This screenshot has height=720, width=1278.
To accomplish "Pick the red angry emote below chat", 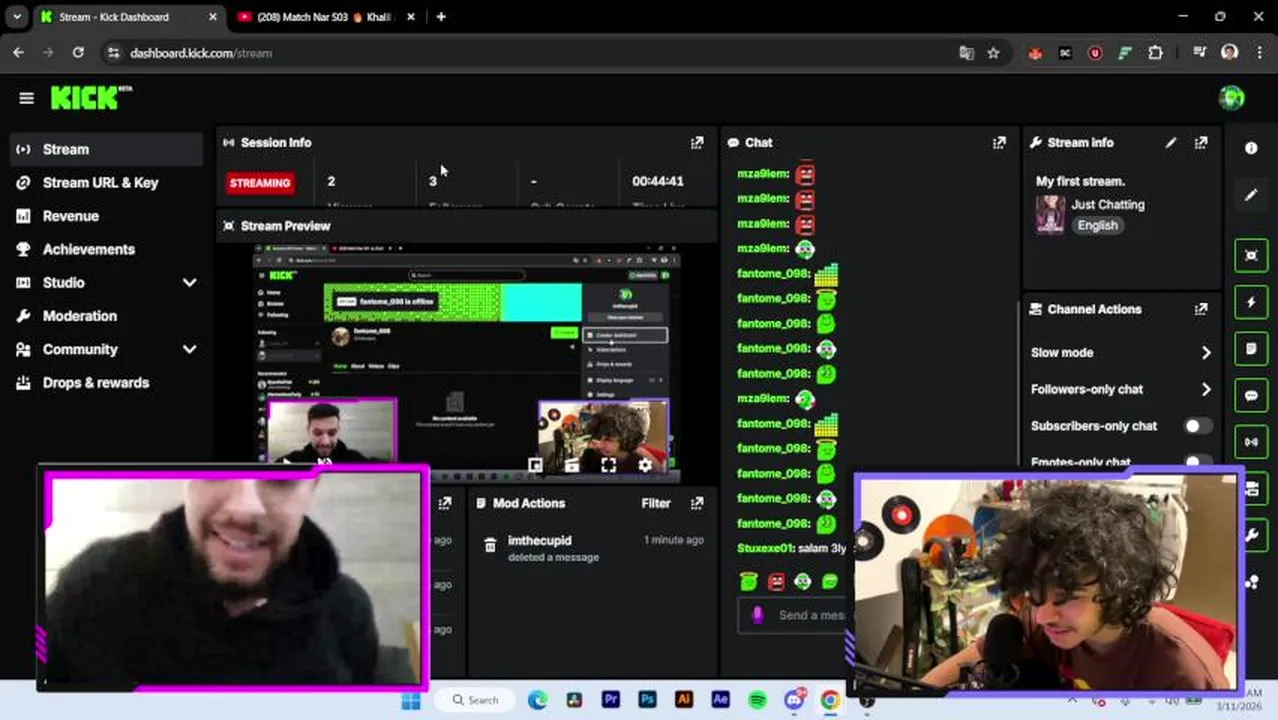I will 776,581.
